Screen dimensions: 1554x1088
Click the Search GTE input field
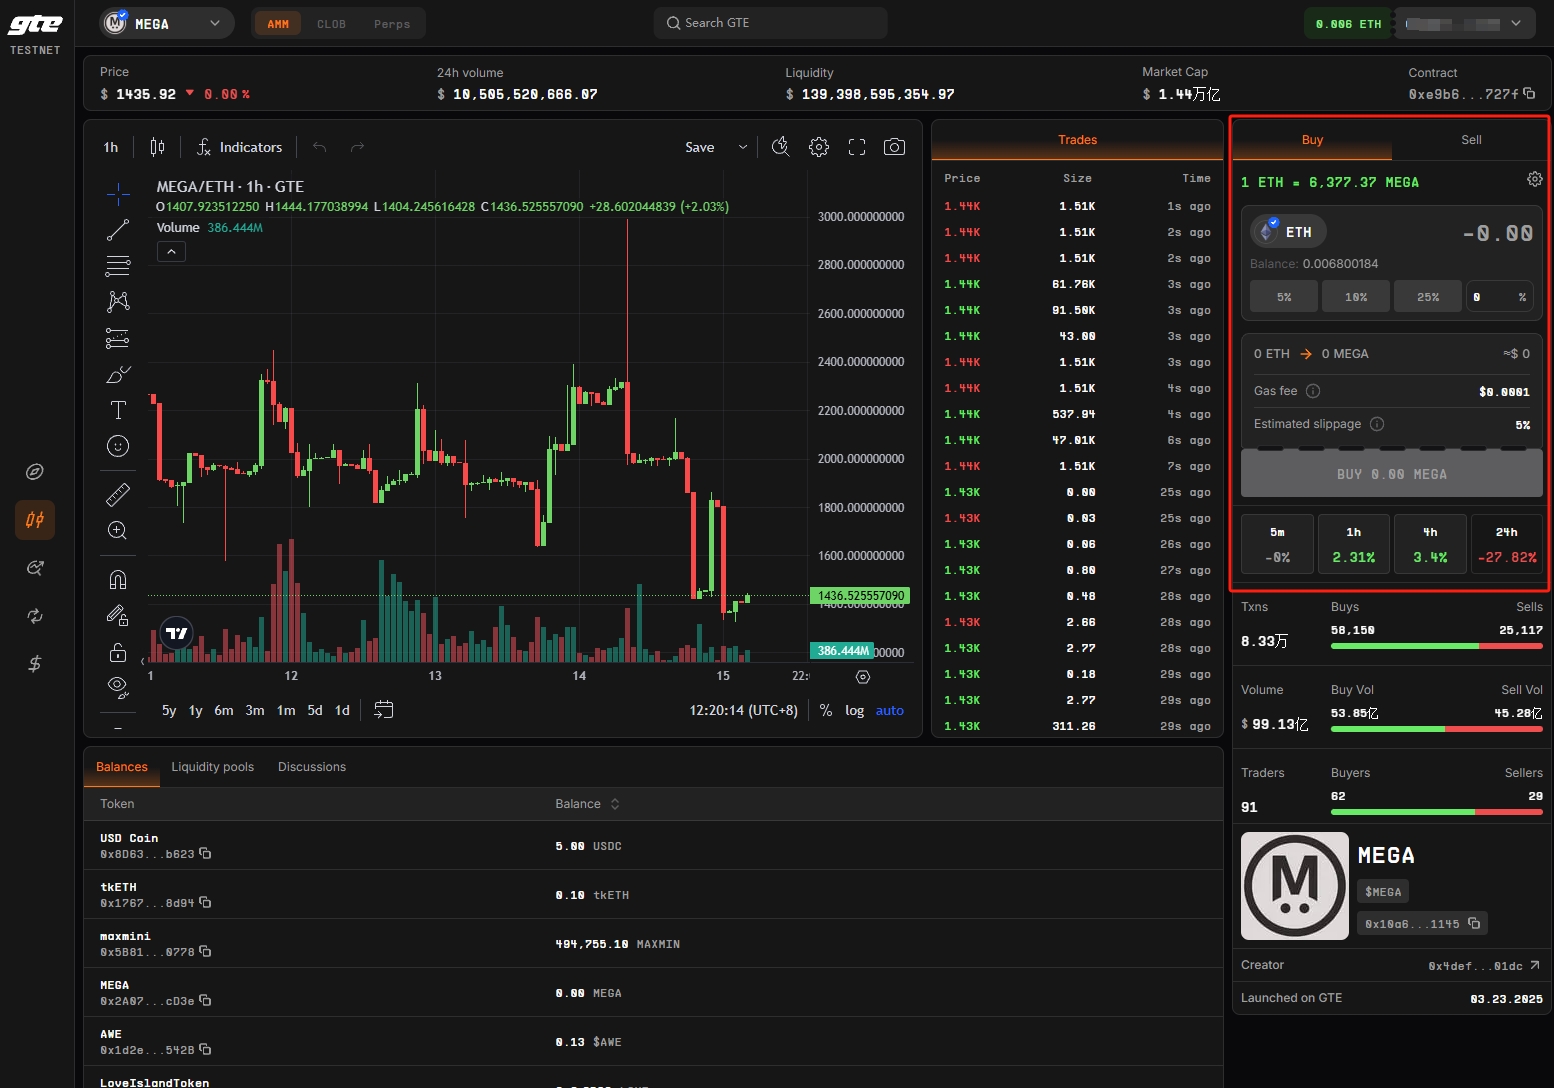(x=770, y=23)
